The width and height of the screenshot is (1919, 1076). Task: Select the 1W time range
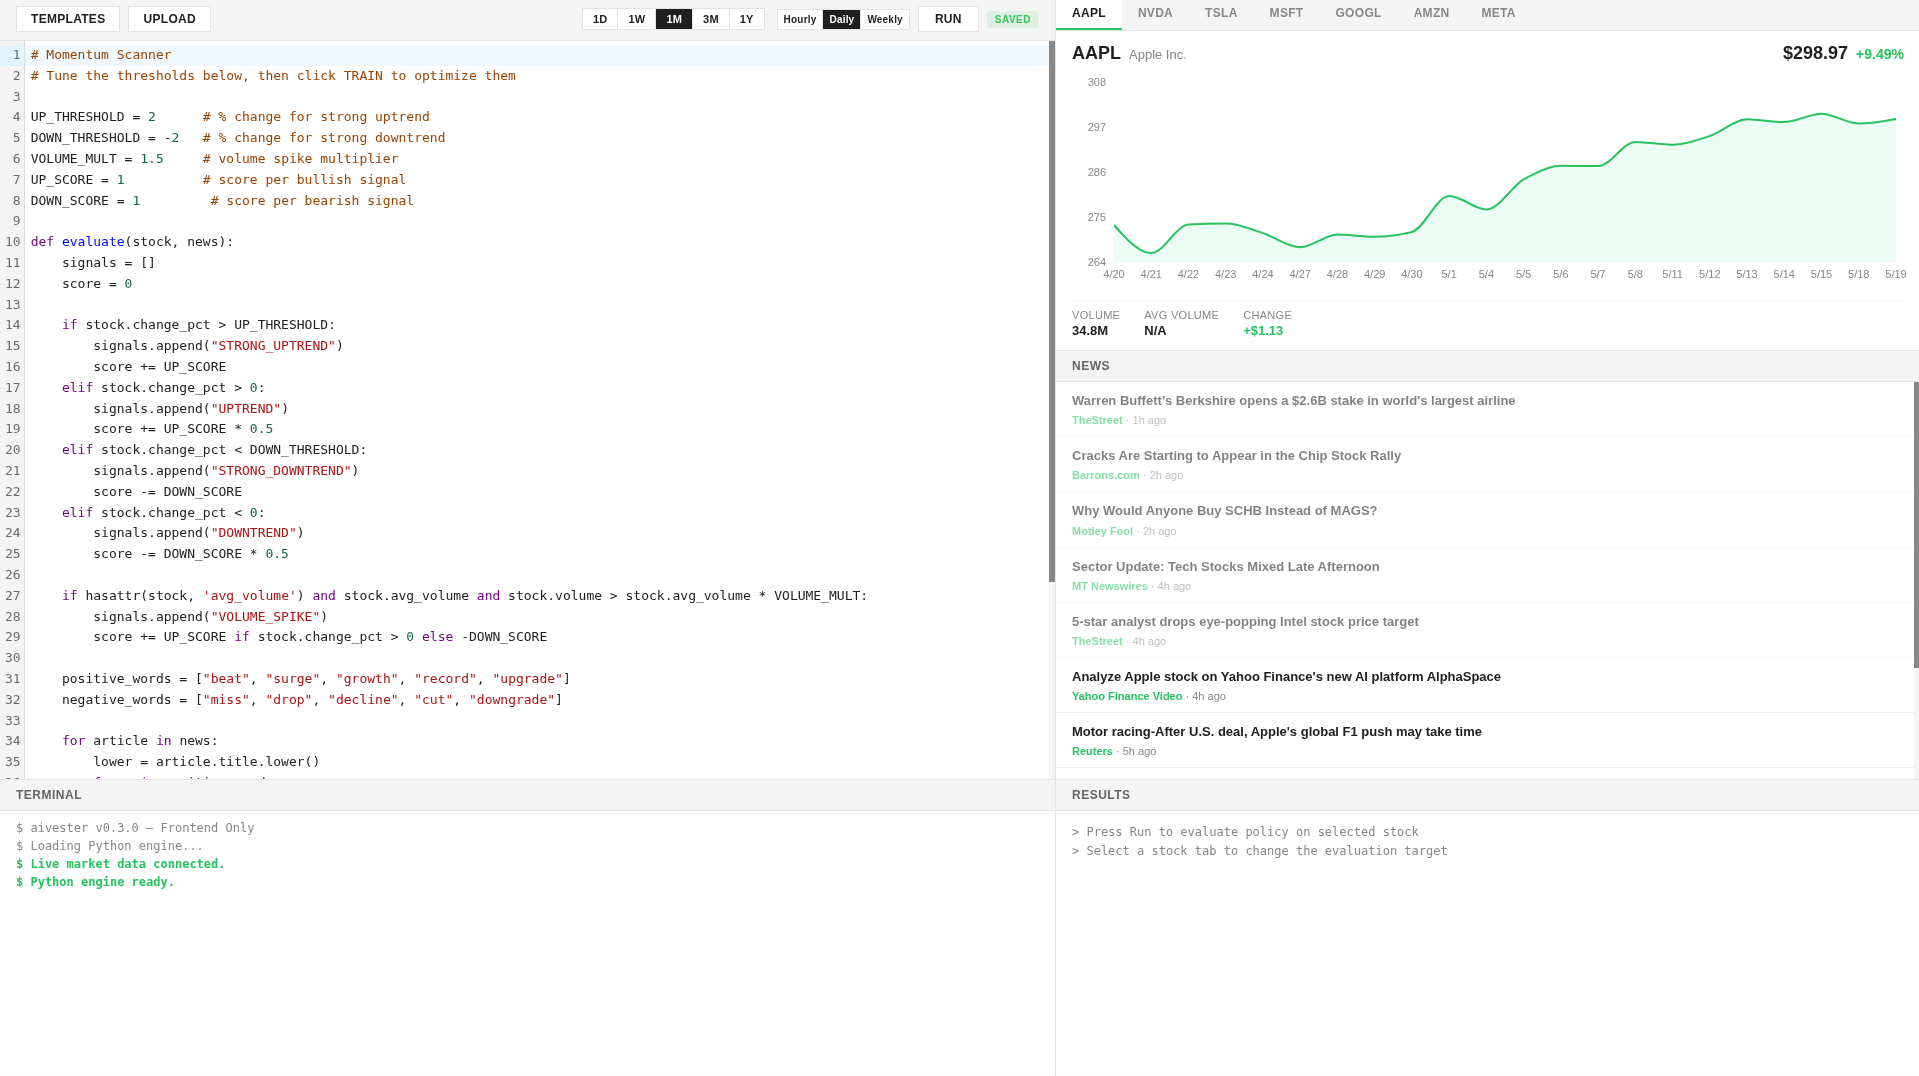637,19
